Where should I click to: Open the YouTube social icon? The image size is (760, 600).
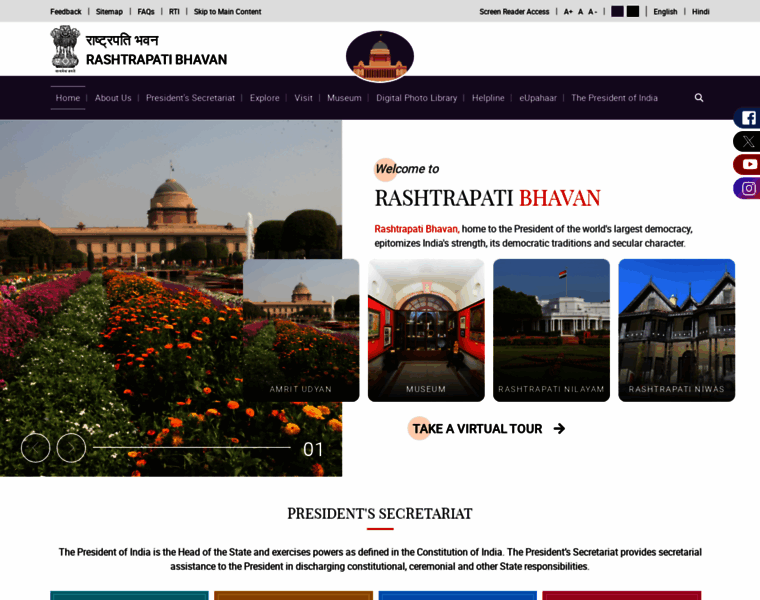[x=747, y=165]
